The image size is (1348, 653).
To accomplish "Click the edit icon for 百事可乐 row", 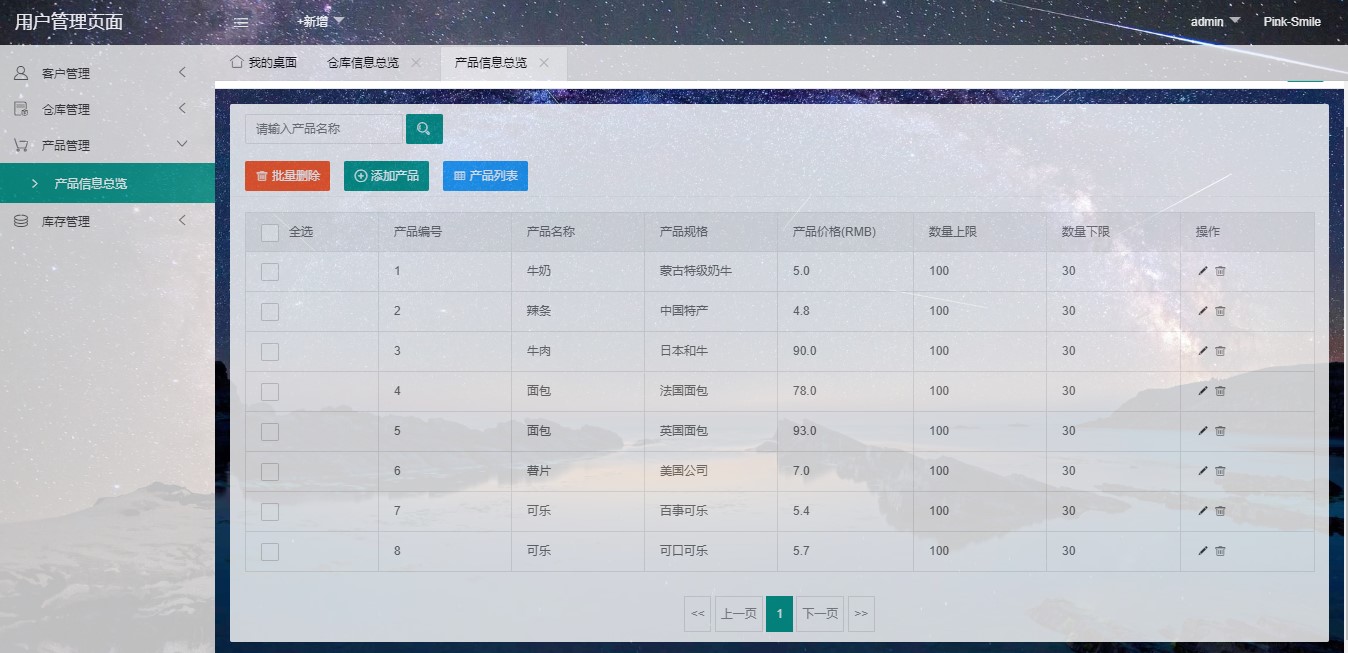I will [x=1203, y=511].
